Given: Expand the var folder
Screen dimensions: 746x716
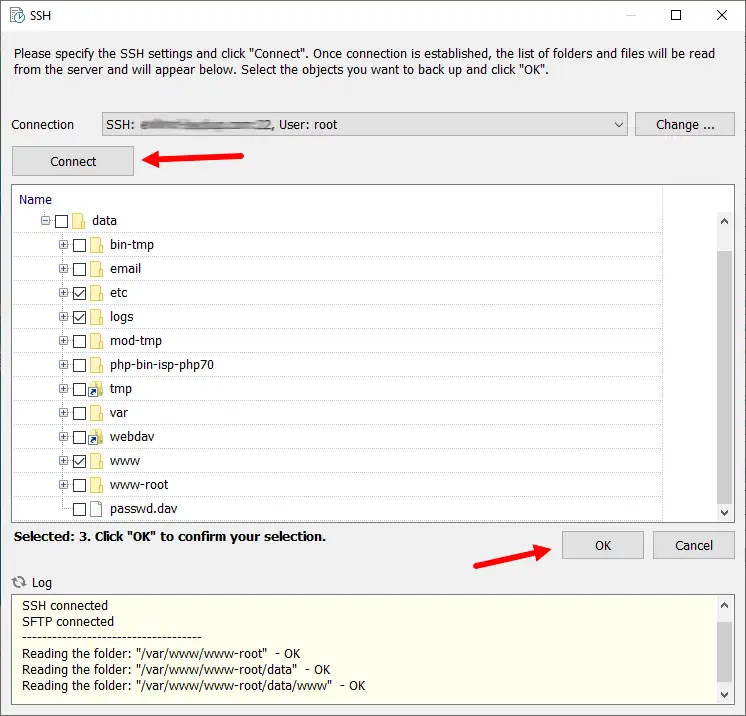Looking at the screenshot, I should [x=63, y=412].
